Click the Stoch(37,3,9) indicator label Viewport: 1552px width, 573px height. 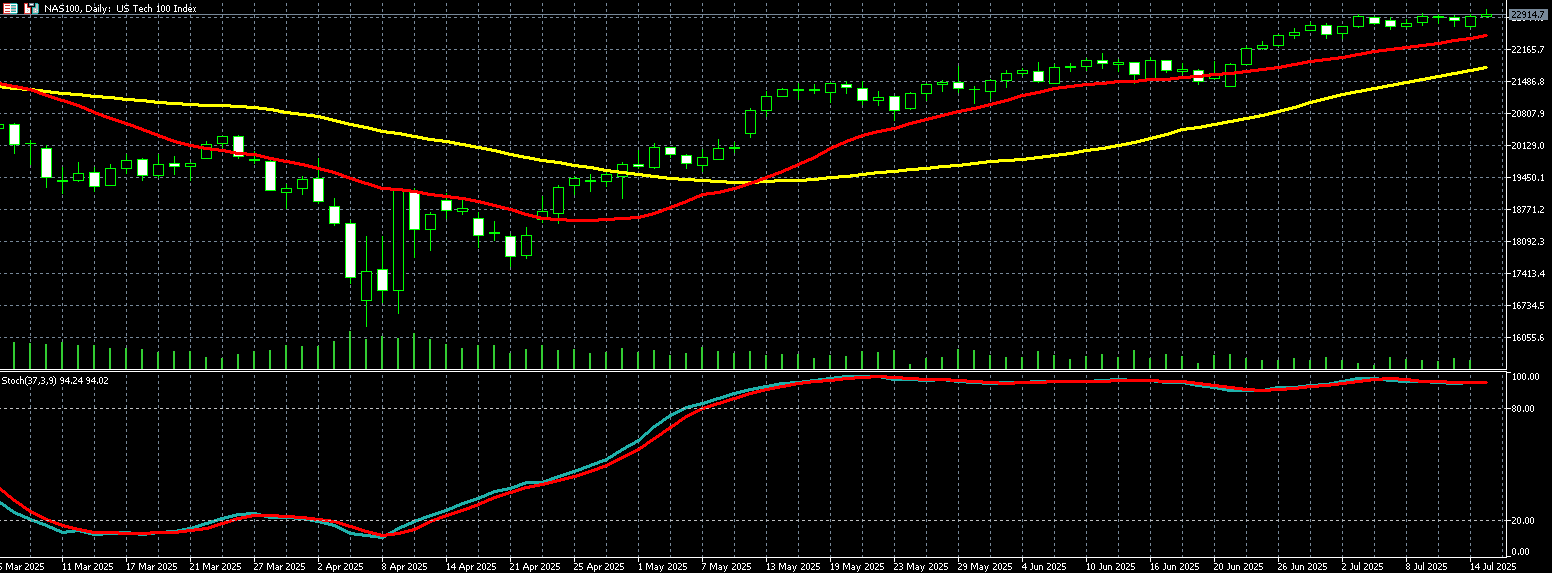[x=55, y=381]
